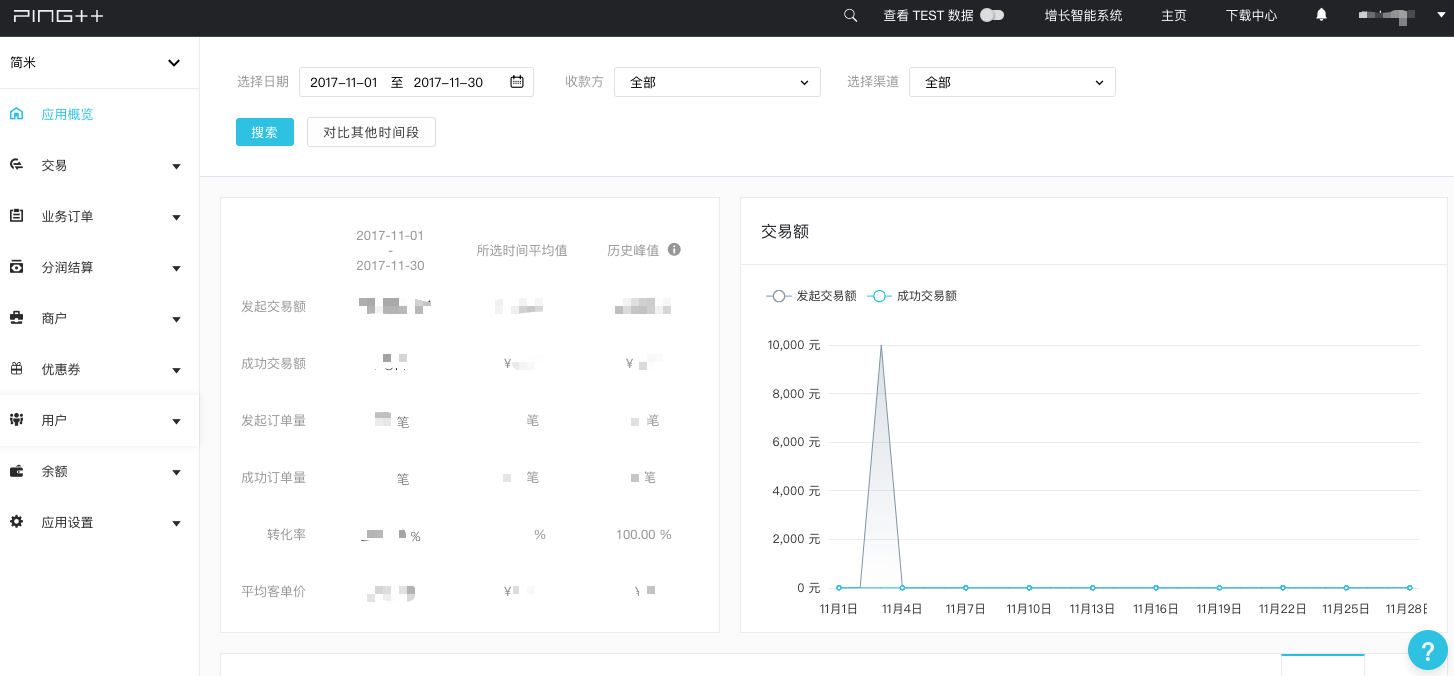Click the 发起交易额 legend marker
The height and width of the screenshot is (676, 1454).
779,296
